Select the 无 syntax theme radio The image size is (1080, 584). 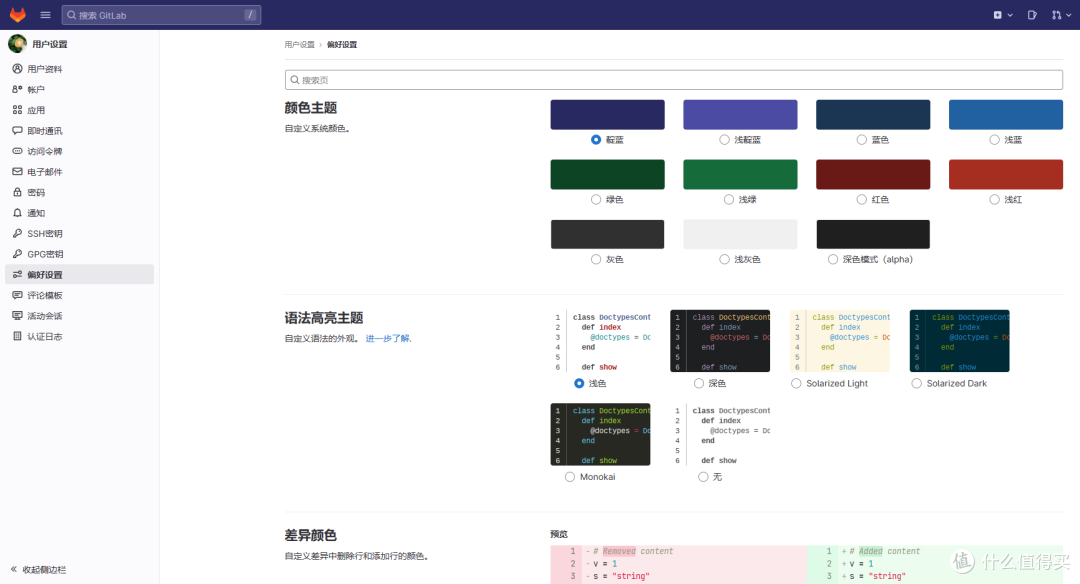coord(703,477)
